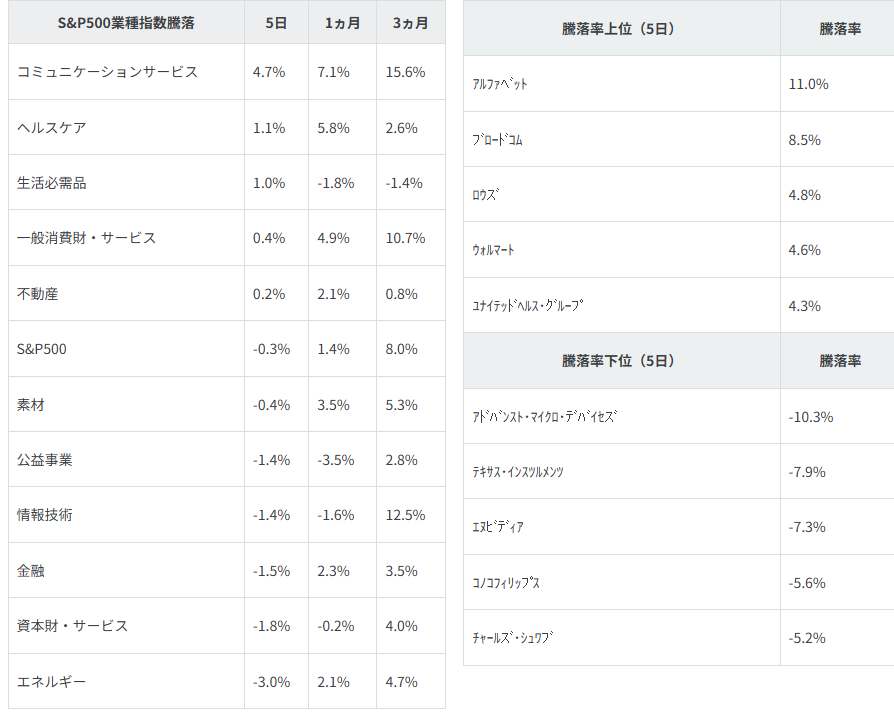Click the 騰落率下位(5日) header
Viewport: 894px width, 724px height.
(619, 361)
